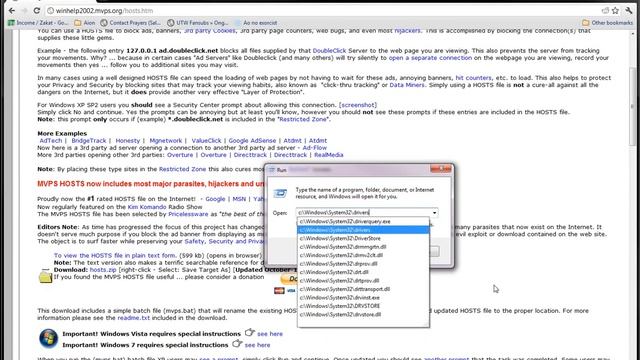Click the browser forward arrow

24,11
